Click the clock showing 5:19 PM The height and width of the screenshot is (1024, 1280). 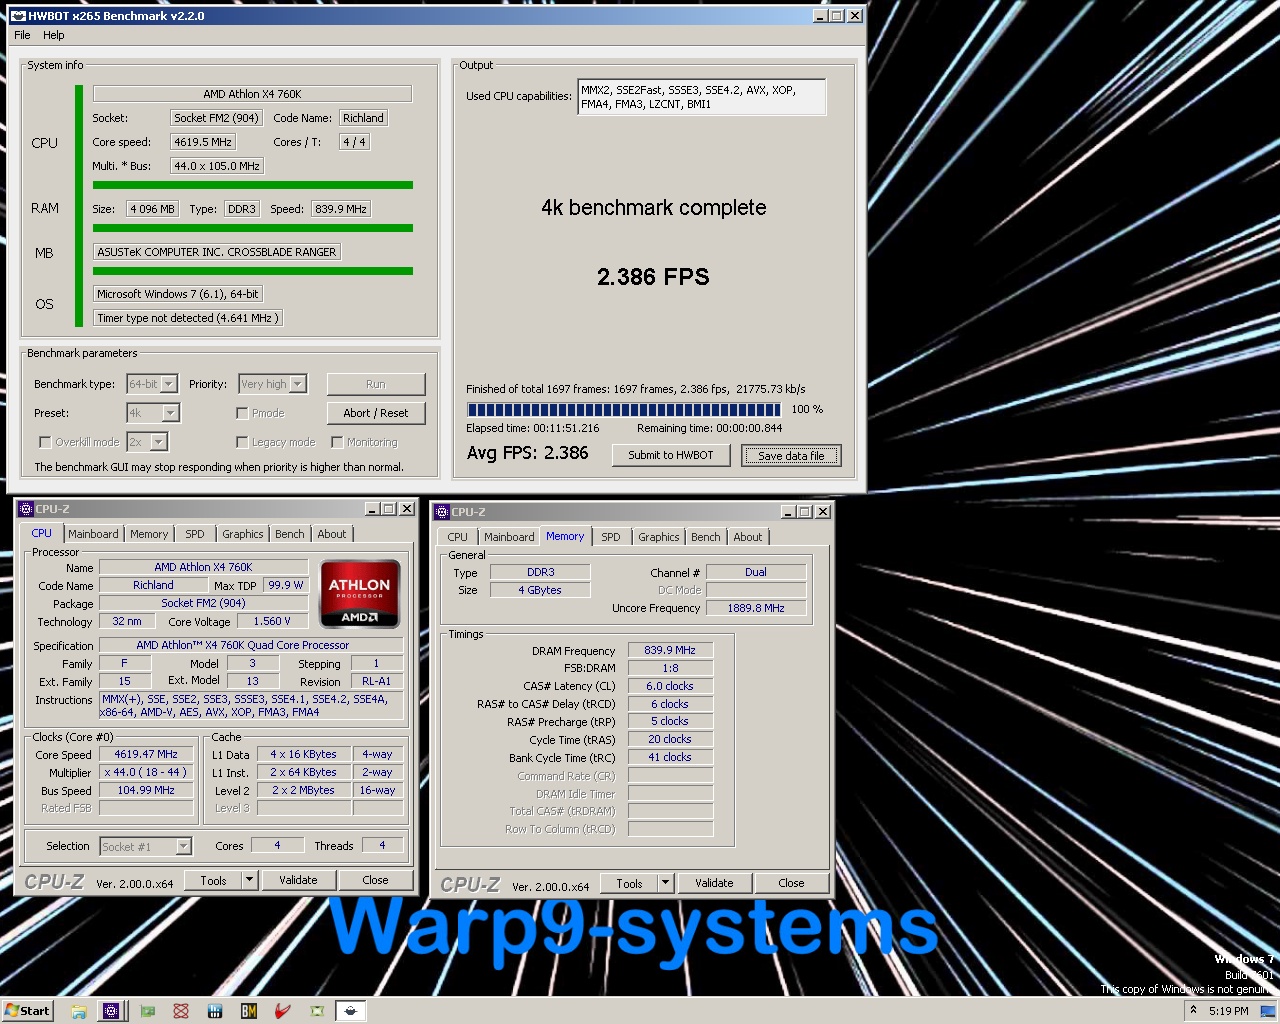point(1228,1011)
